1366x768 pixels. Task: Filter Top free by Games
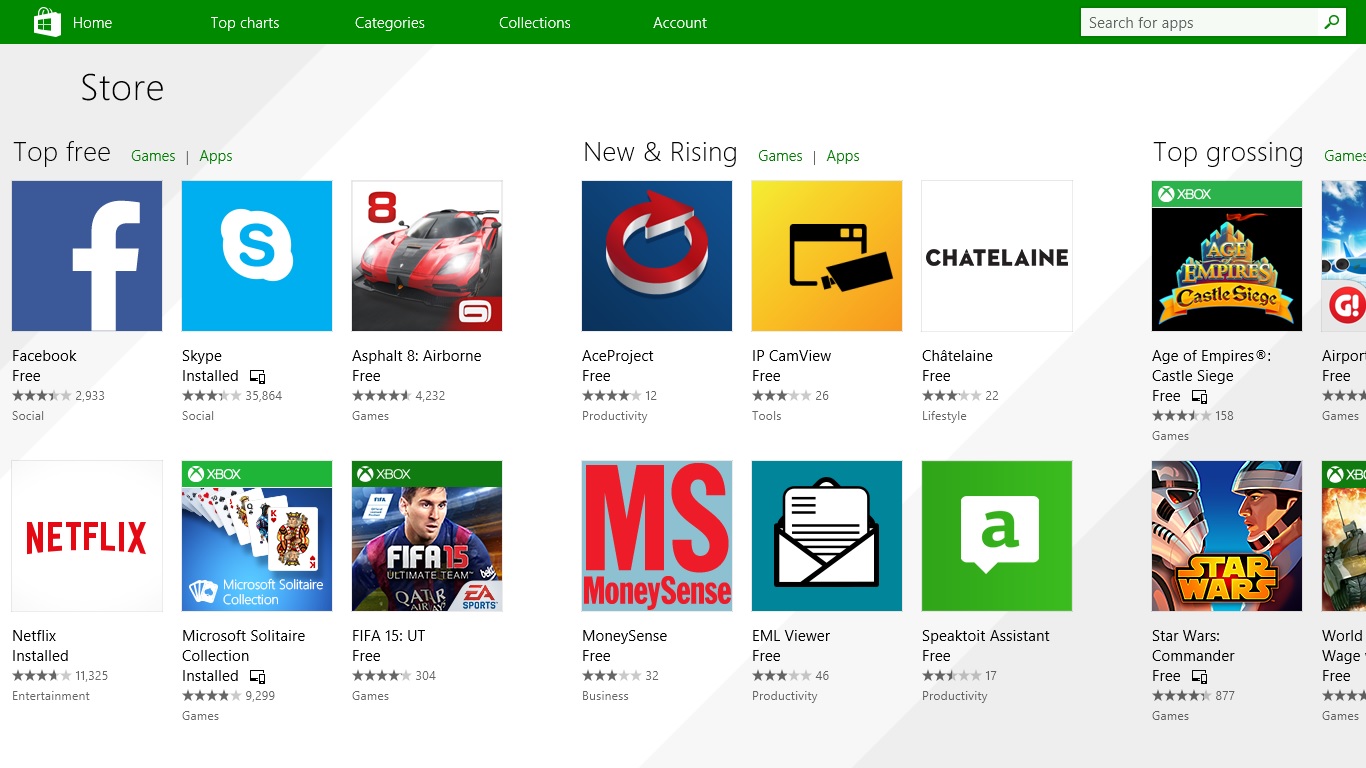153,156
